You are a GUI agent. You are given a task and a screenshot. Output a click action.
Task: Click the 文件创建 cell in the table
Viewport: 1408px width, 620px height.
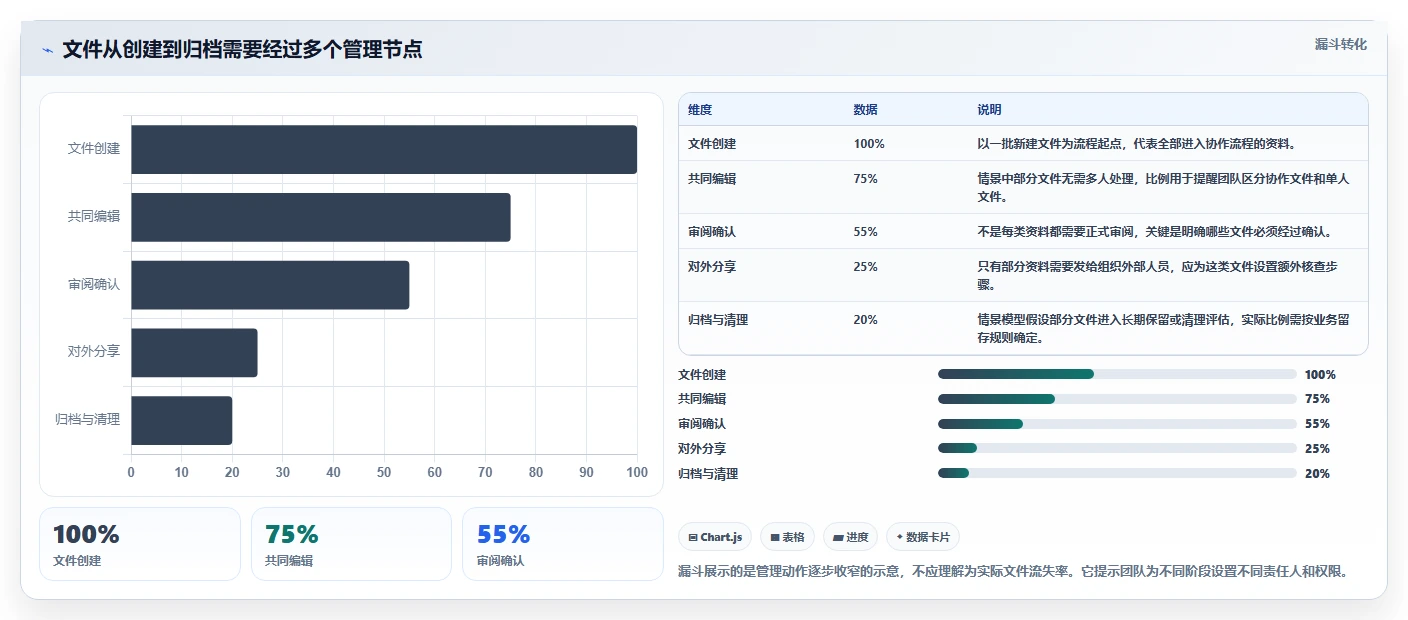pos(712,144)
